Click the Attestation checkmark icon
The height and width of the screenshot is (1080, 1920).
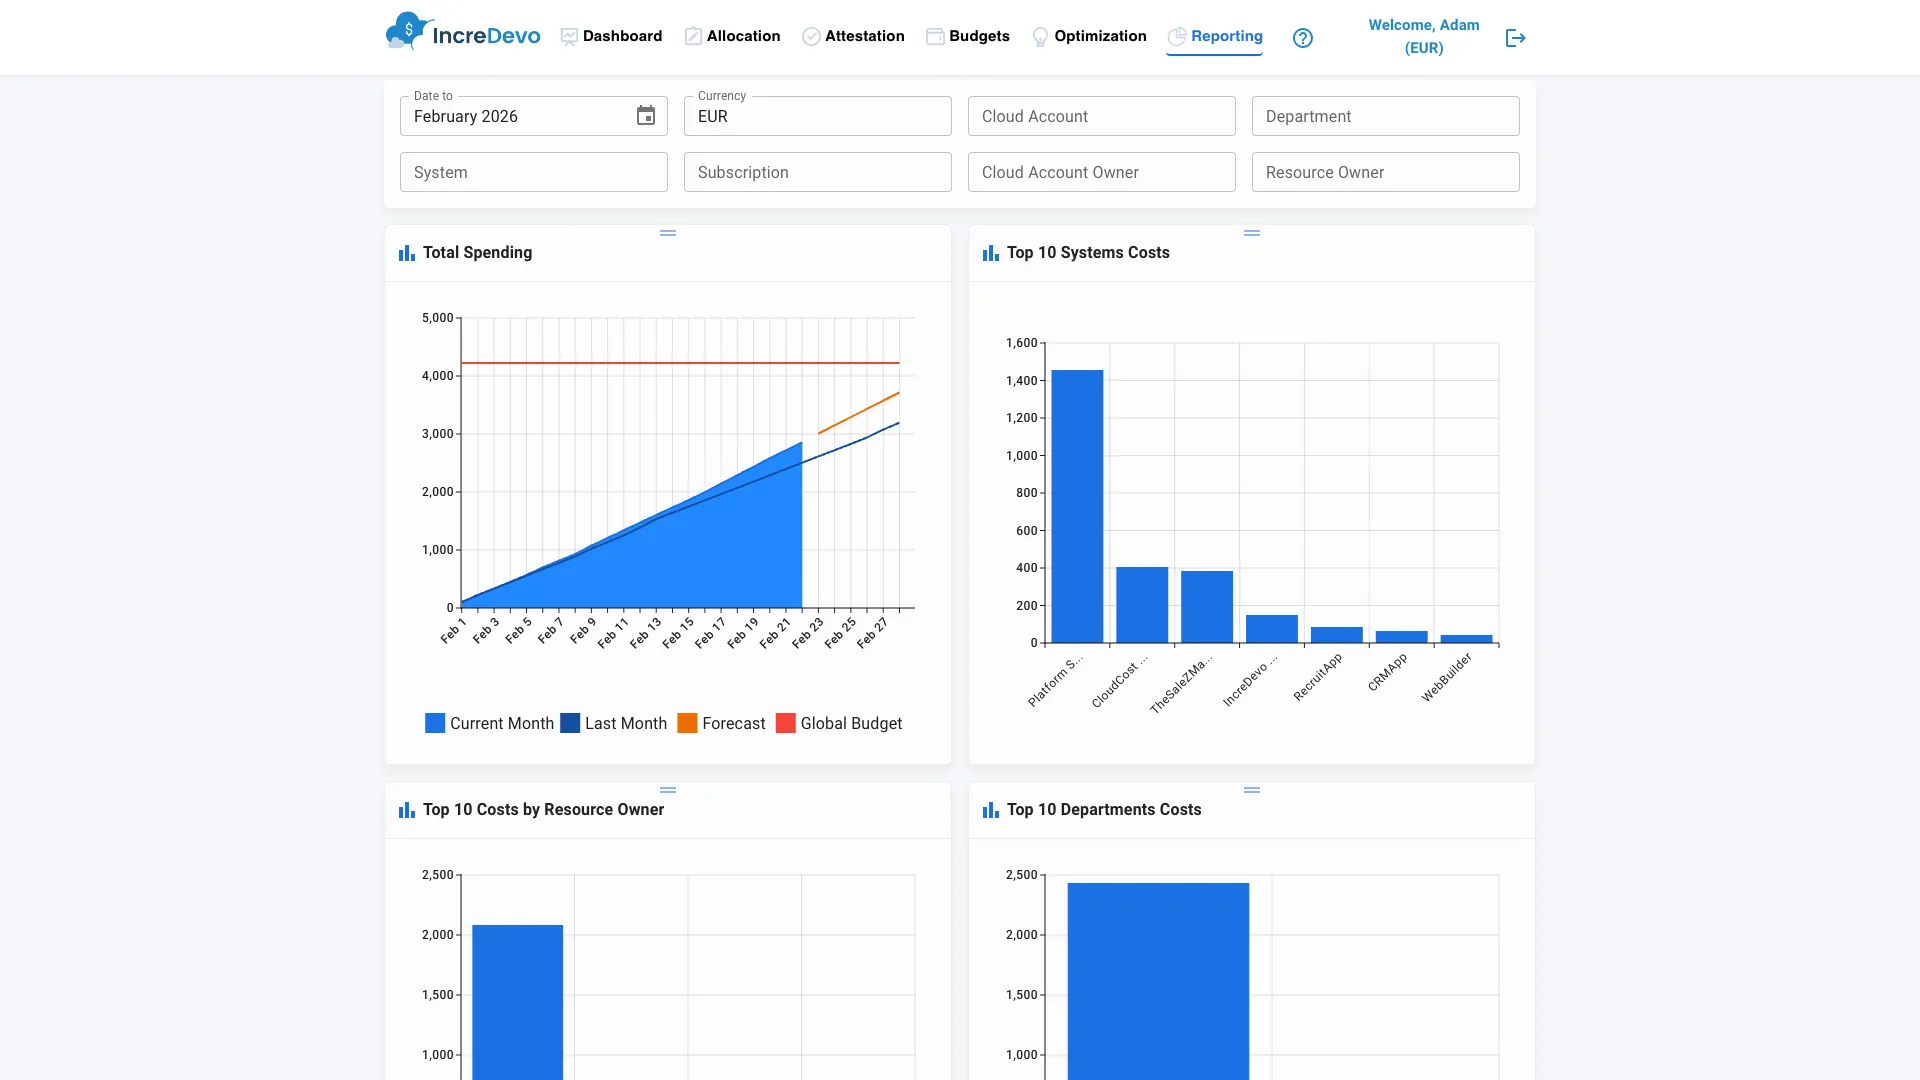(x=811, y=36)
